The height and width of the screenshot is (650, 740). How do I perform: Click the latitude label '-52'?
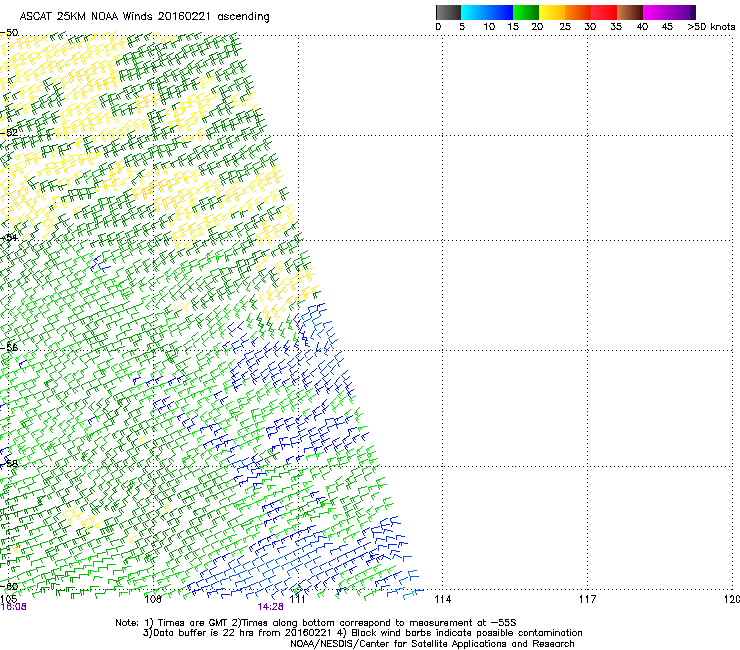tap(9, 133)
